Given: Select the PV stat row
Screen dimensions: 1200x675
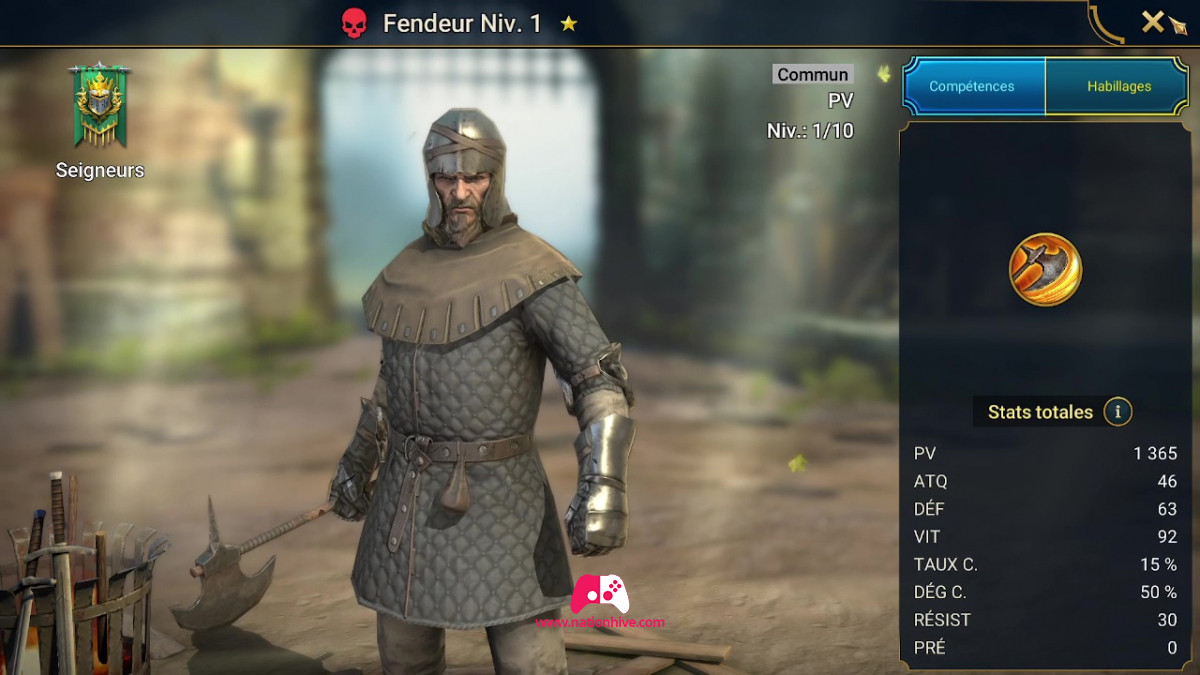Looking at the screenshot, I should 1046,453.
